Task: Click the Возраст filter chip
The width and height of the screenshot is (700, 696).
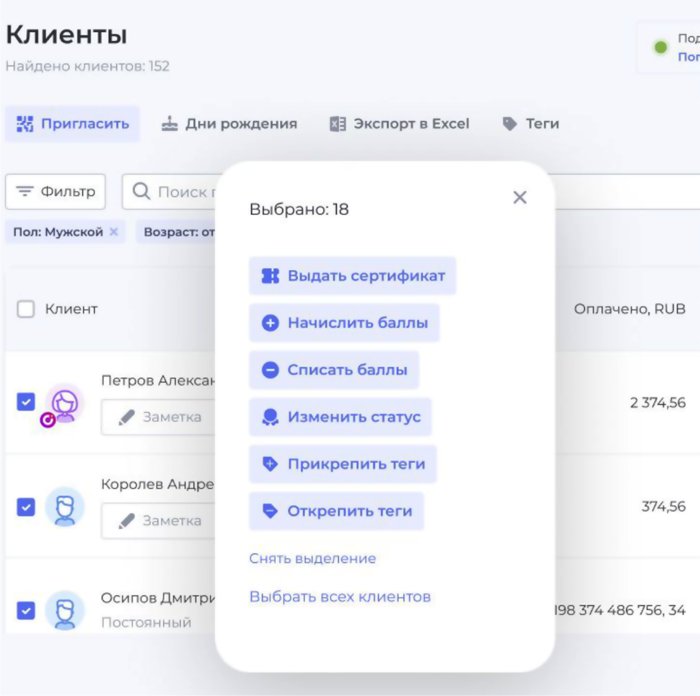Action: click(x=178, y=232)
